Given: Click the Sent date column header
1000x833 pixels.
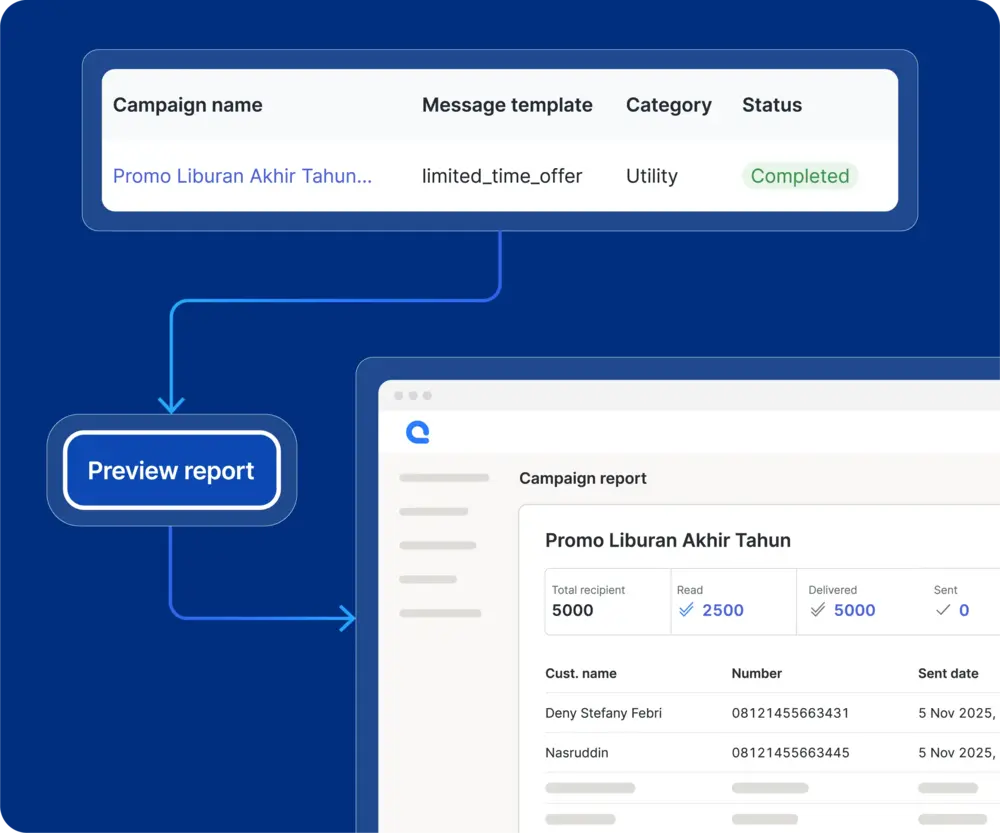Looking at the screenshot, I should [947, 673].
